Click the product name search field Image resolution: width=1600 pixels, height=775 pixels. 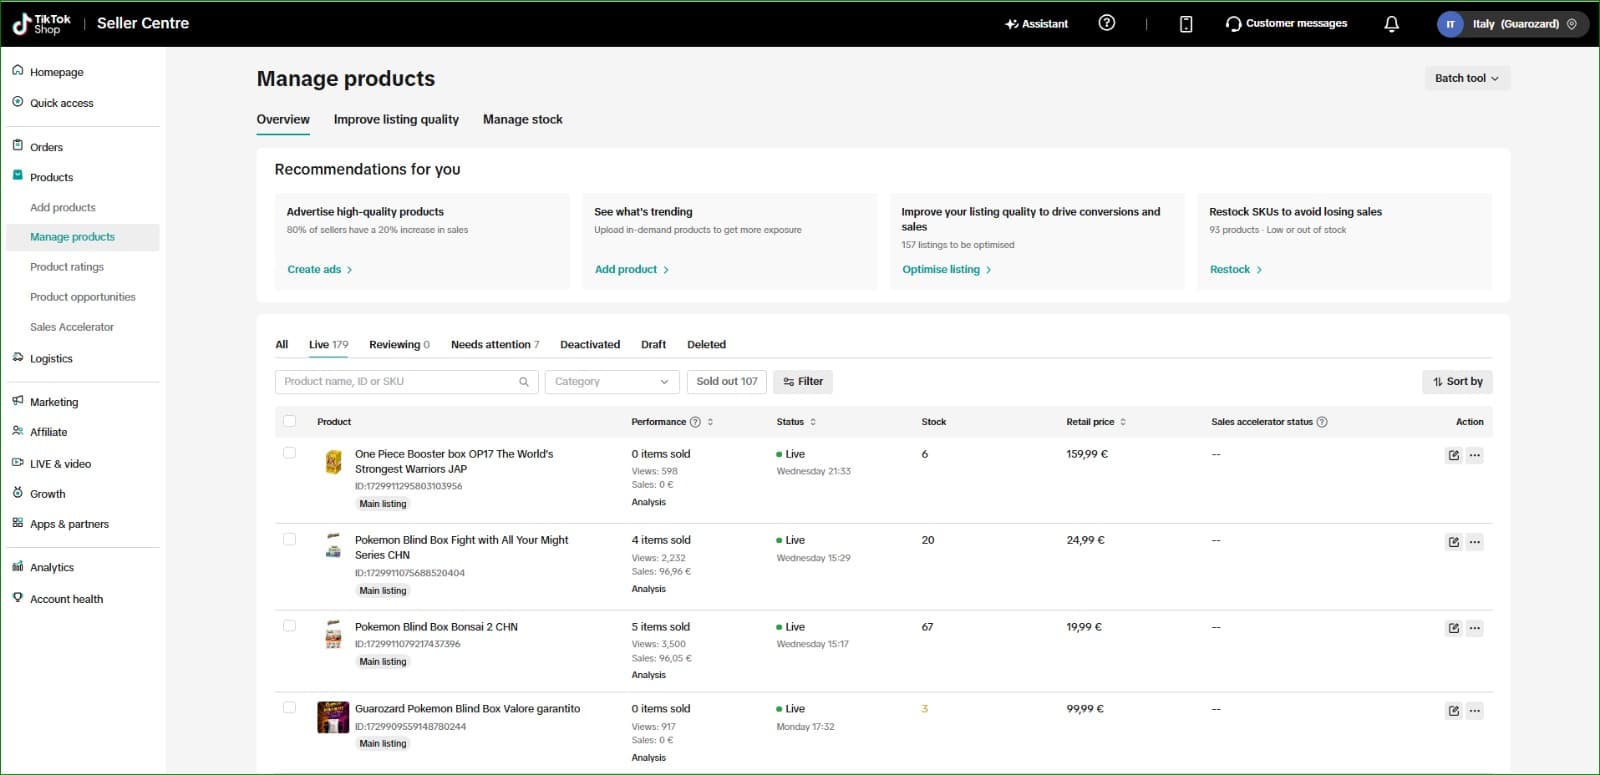[406, 382]
